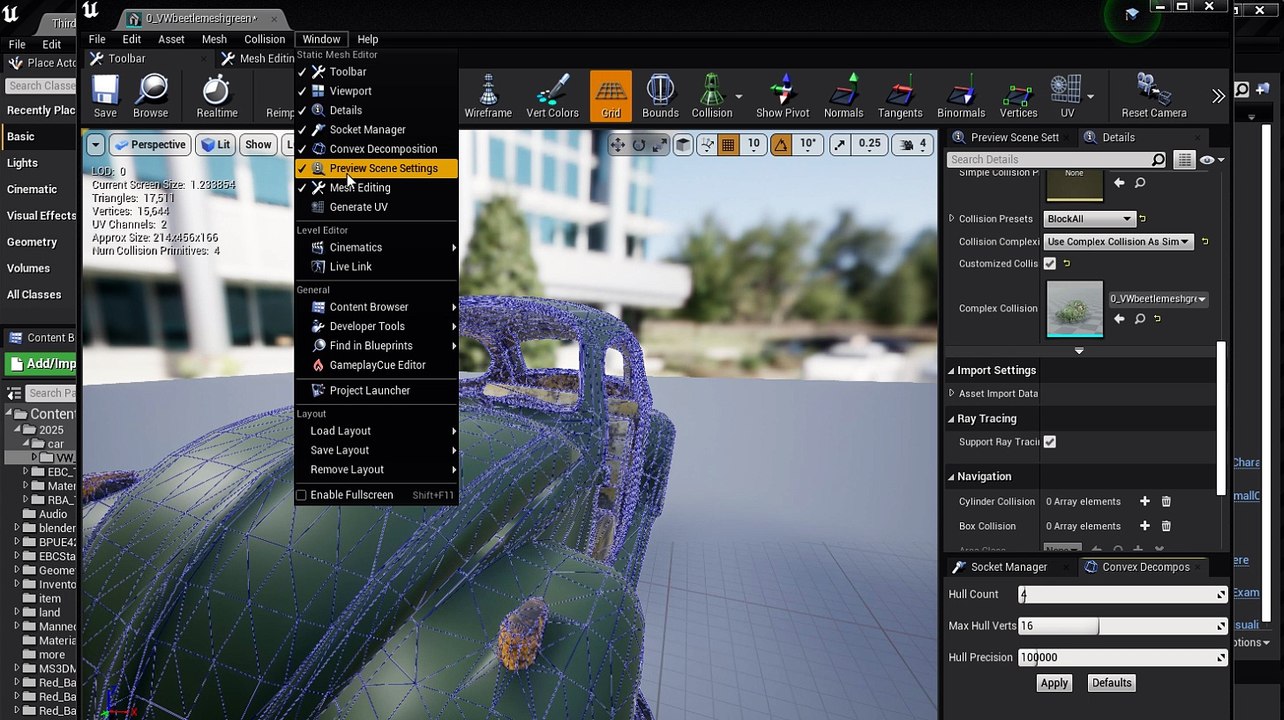Open the Collision menu in menu bar
Screen dimensions: 1284x720
[264, 39]
